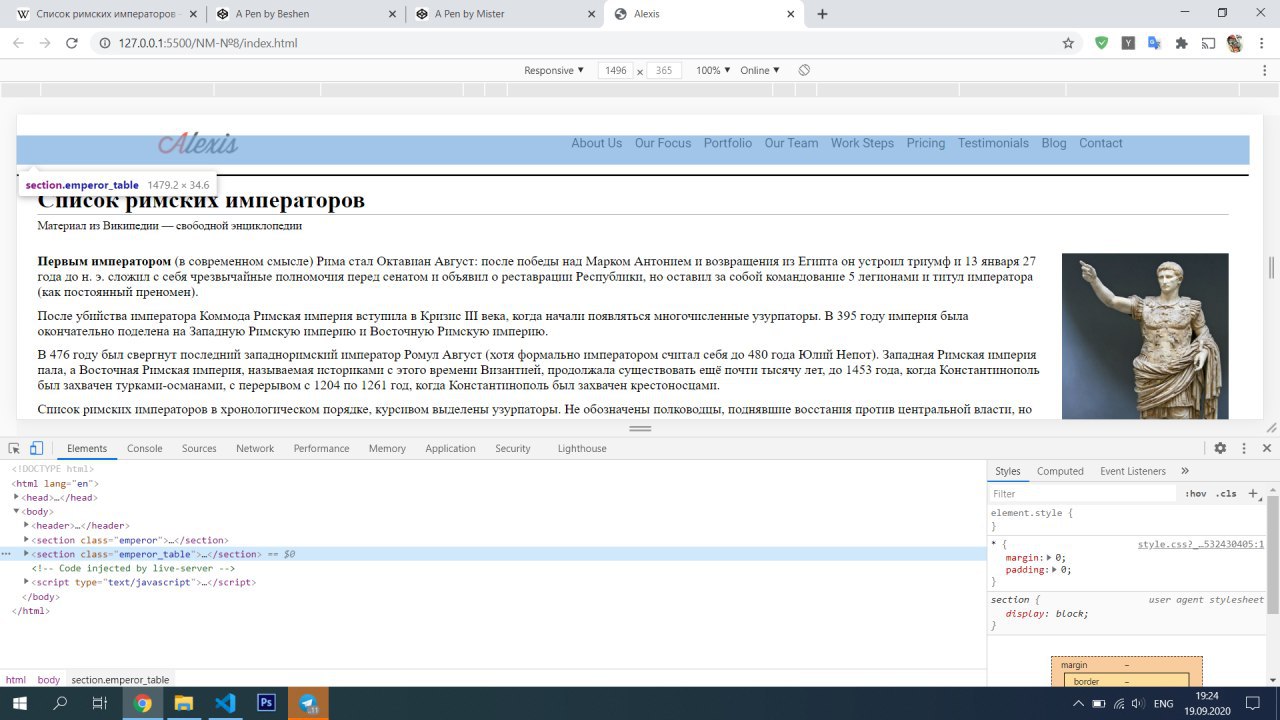The height and width of the screenshot is (720, 1280).
Task: Open the Cast media icon
Action: click(1208, 43)
